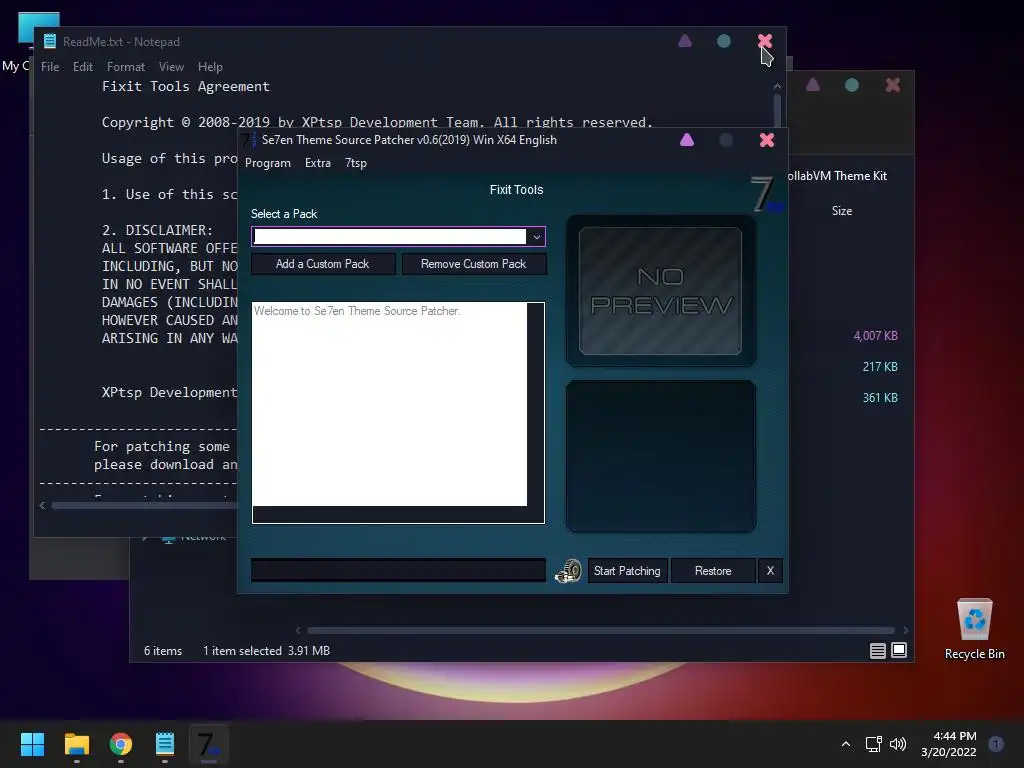Close the File Explorer window behind
The height and width of the screenshot is (768, 1024).
(893, 85)
